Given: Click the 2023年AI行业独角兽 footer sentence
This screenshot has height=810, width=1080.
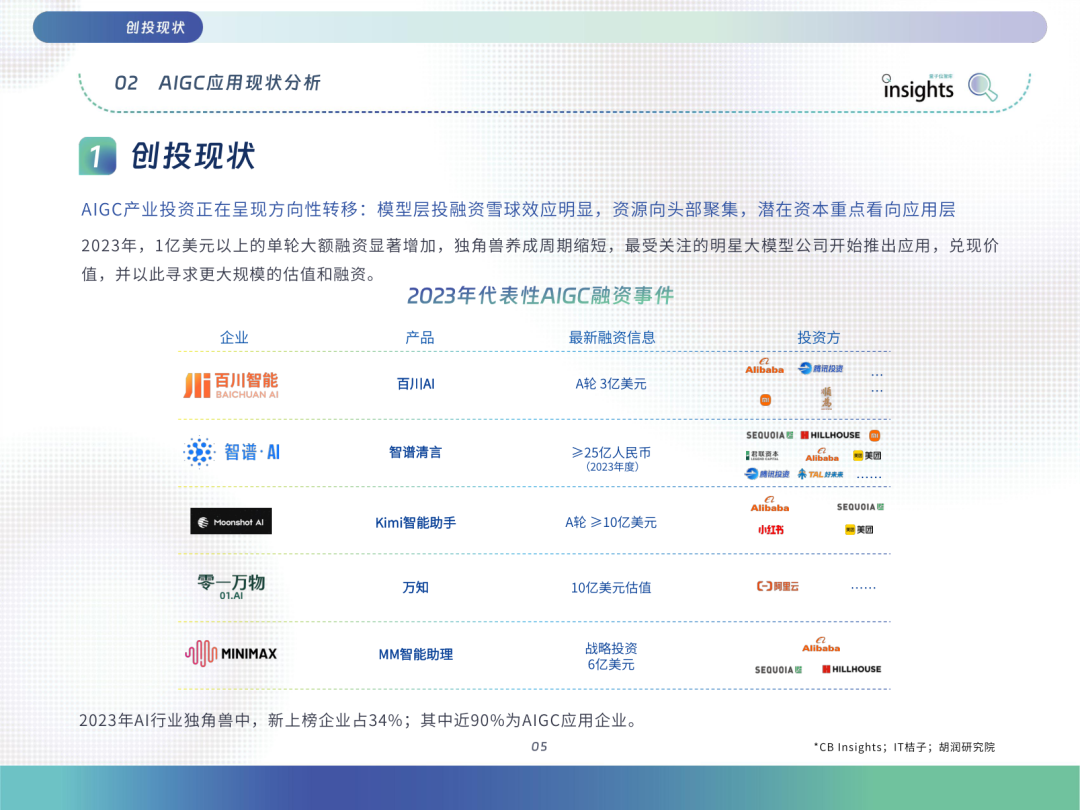Looking at the screenshot, I should 359,720.
